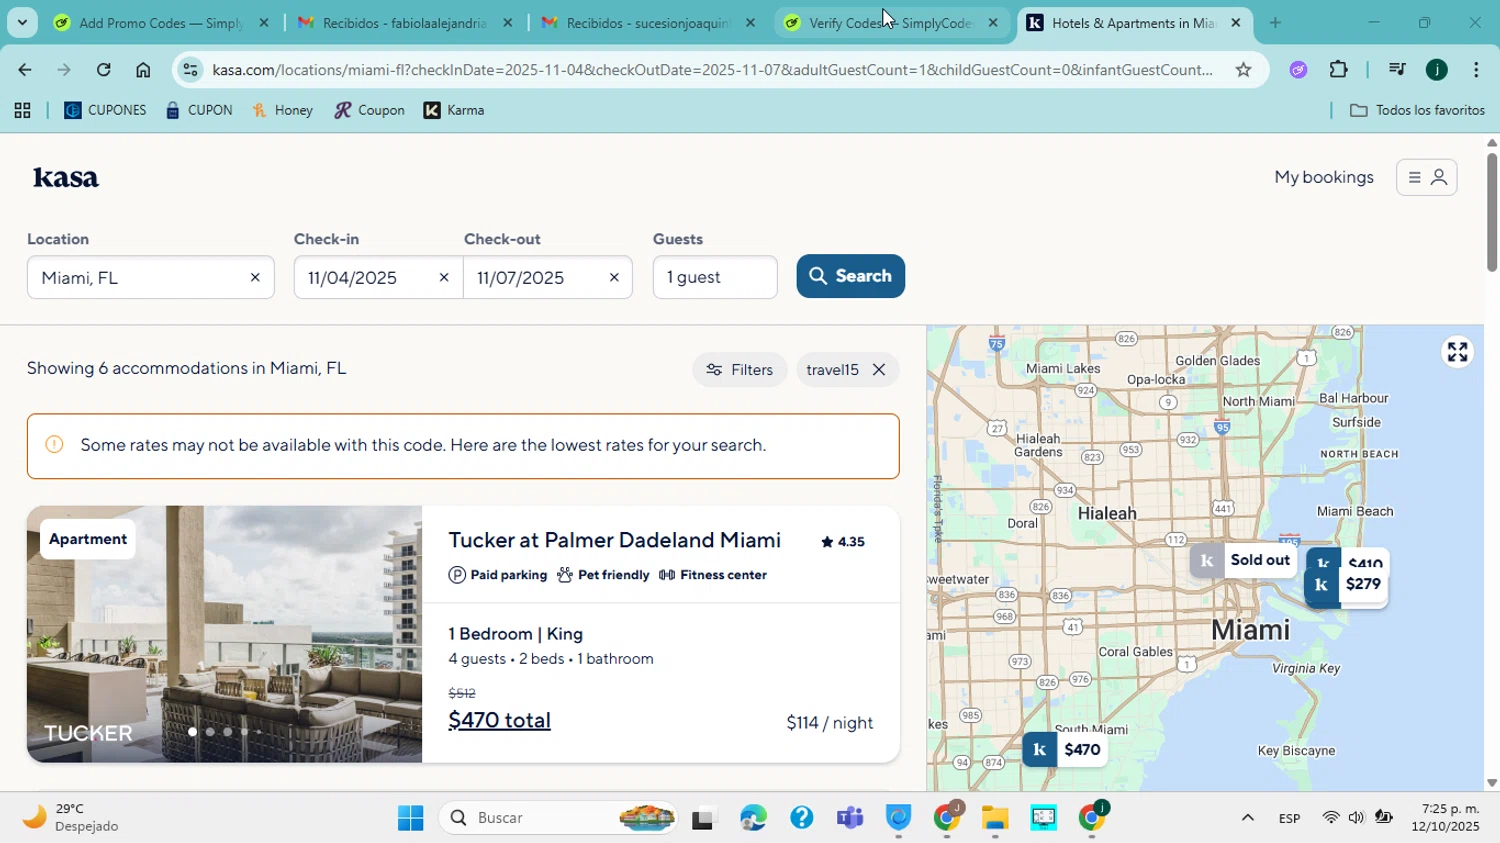Open the browser extensions menu
Screen dimensions: 1500x843
1339,69
